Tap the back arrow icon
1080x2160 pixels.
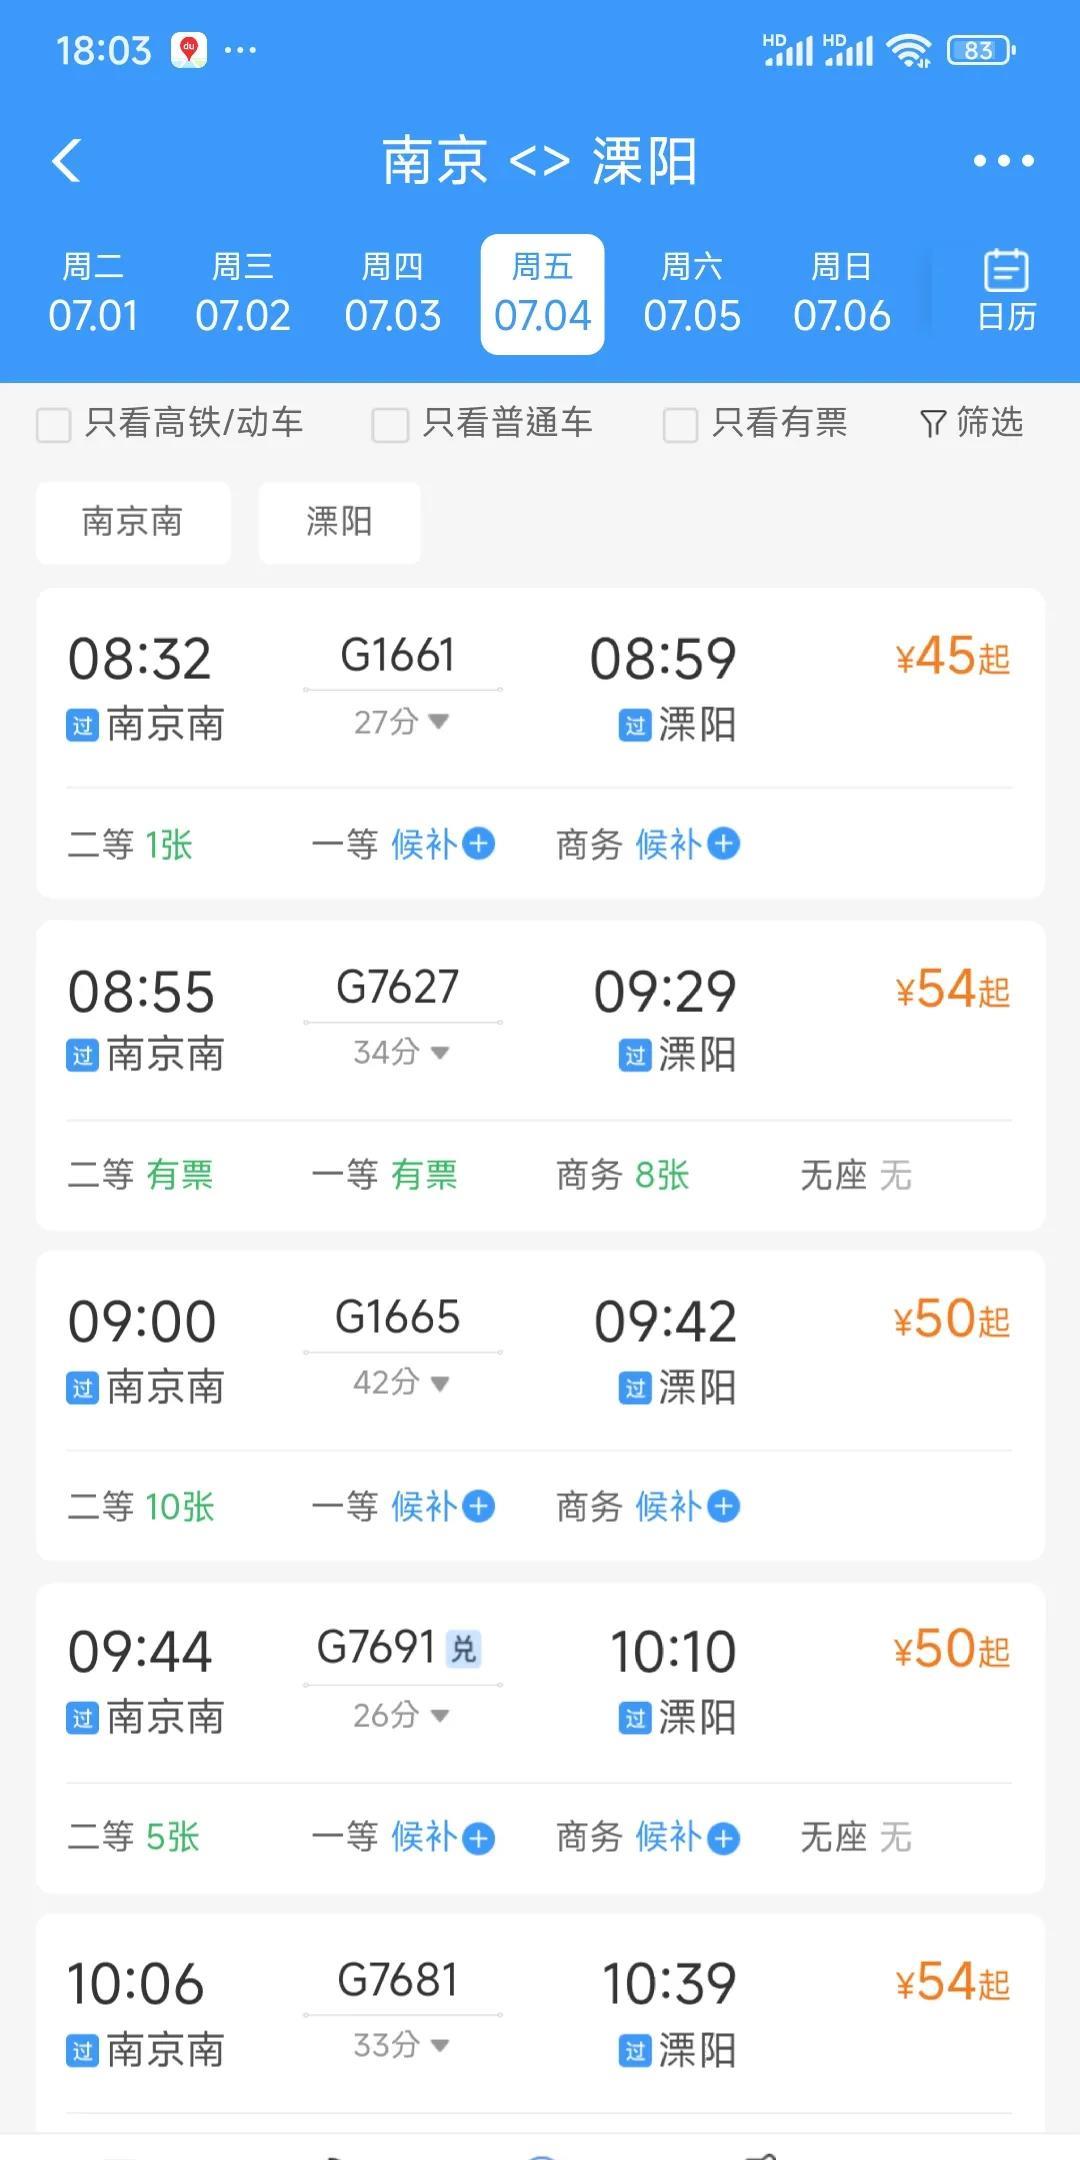tap(67, 160)
